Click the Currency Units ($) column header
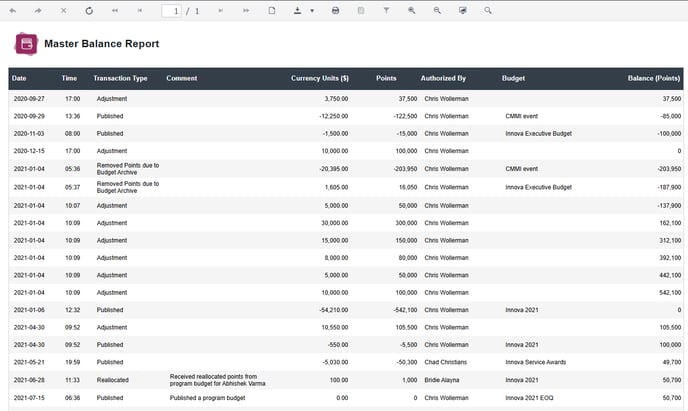This screenshot has width=688, height=411. [320, 78]
